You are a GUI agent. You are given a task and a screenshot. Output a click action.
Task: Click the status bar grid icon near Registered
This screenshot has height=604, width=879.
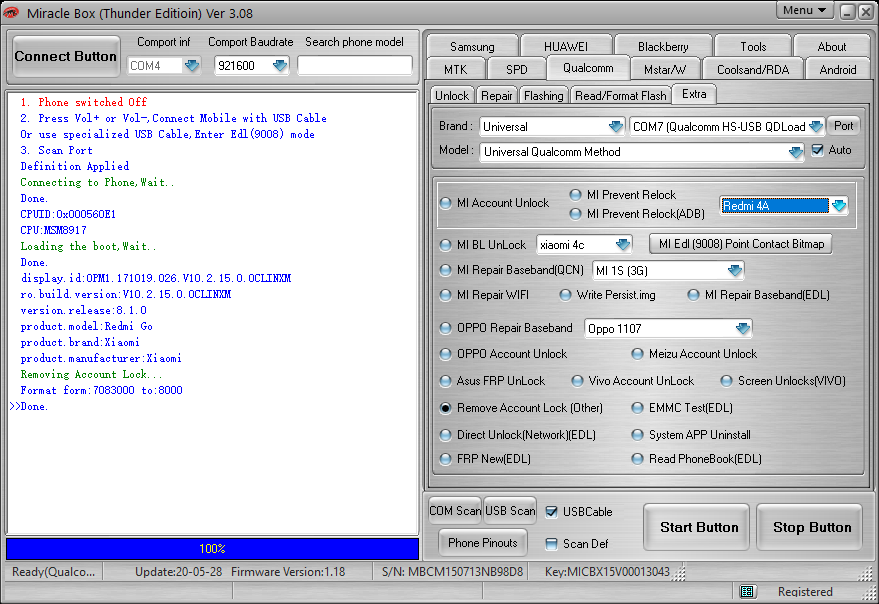coord(746,591)
